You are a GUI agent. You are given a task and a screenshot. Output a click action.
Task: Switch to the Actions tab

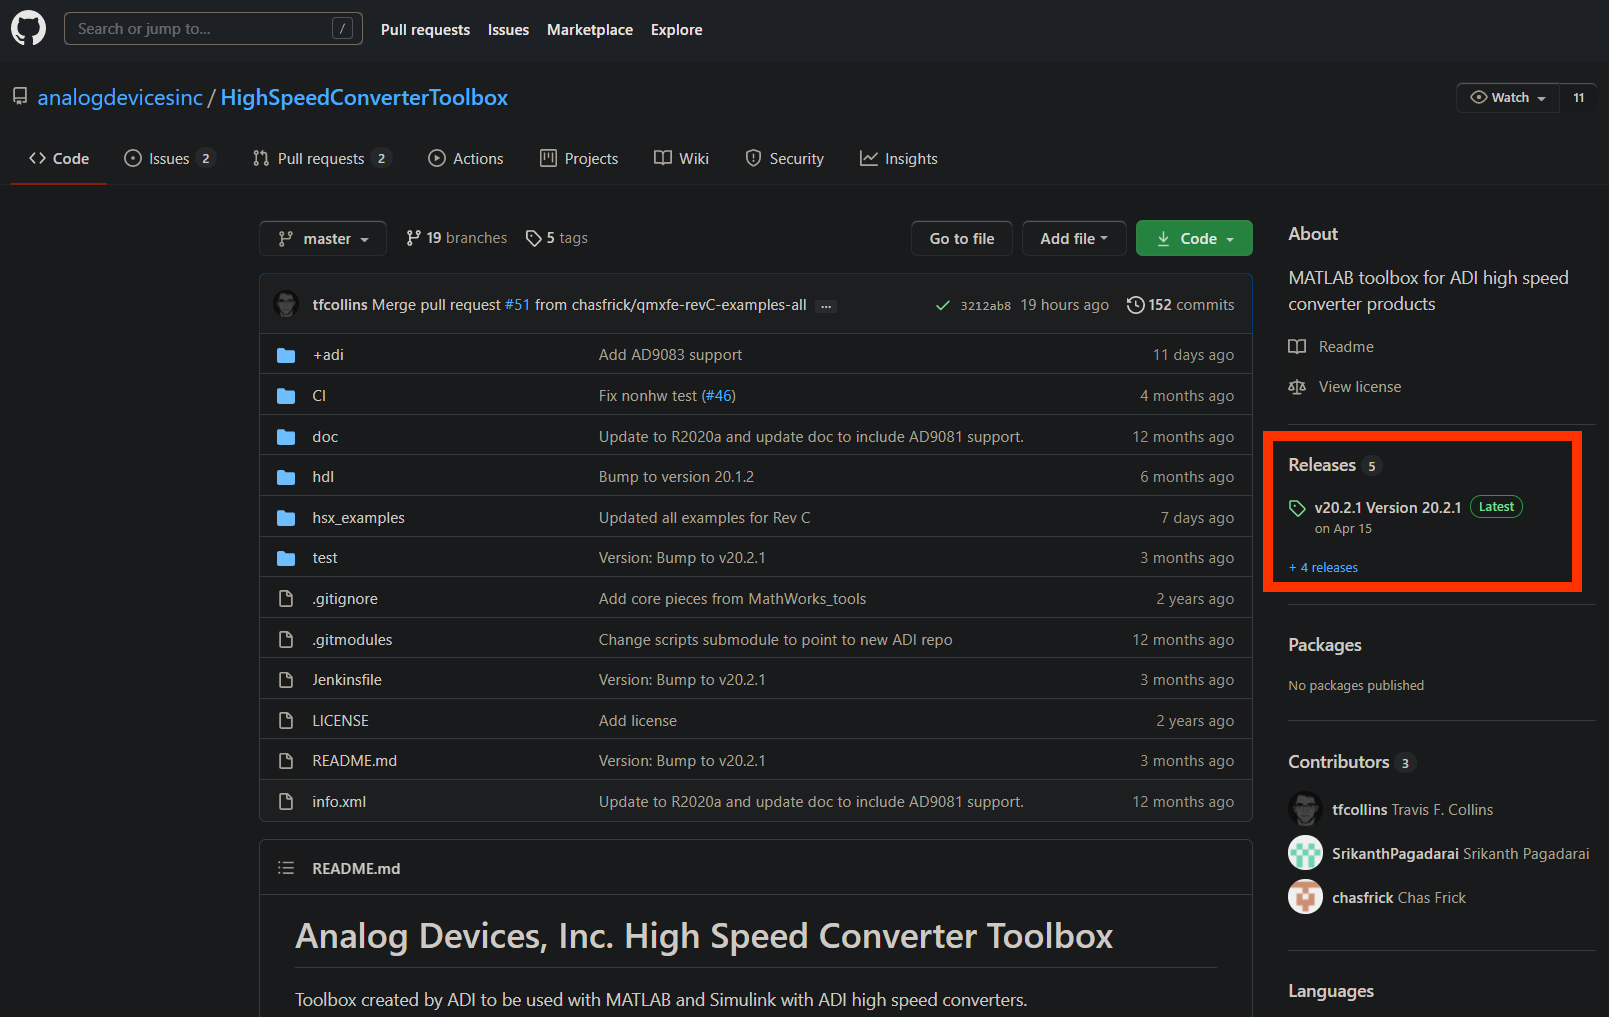tap(466, 158)
